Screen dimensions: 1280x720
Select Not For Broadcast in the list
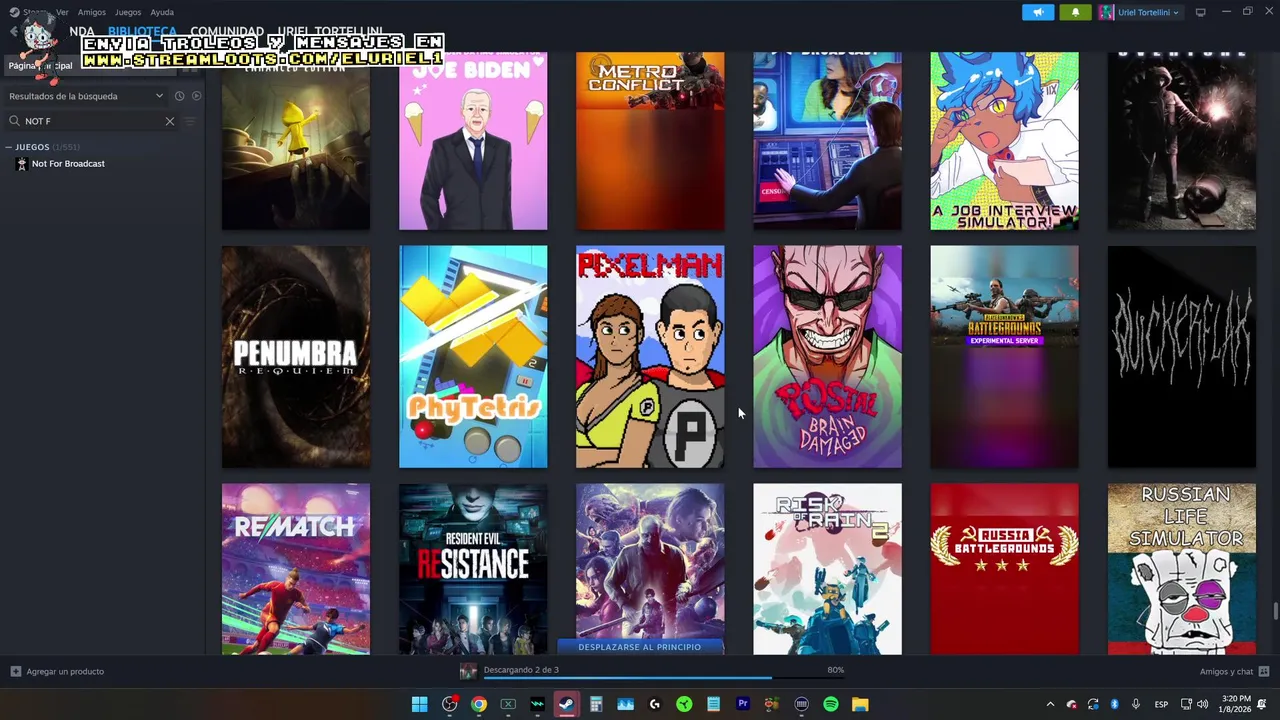68,164
